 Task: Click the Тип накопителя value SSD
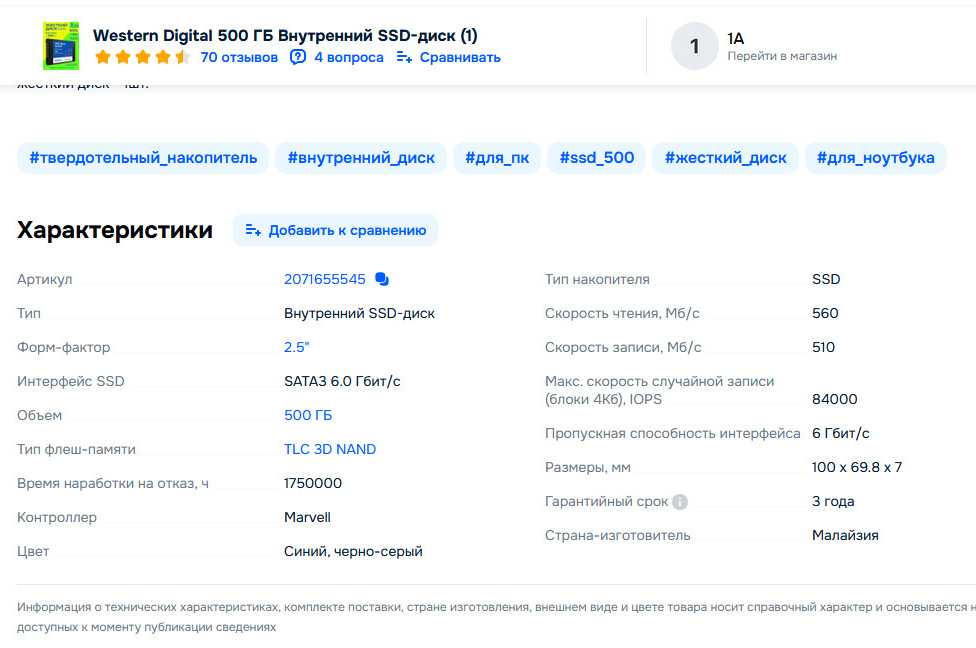point(826,279)
